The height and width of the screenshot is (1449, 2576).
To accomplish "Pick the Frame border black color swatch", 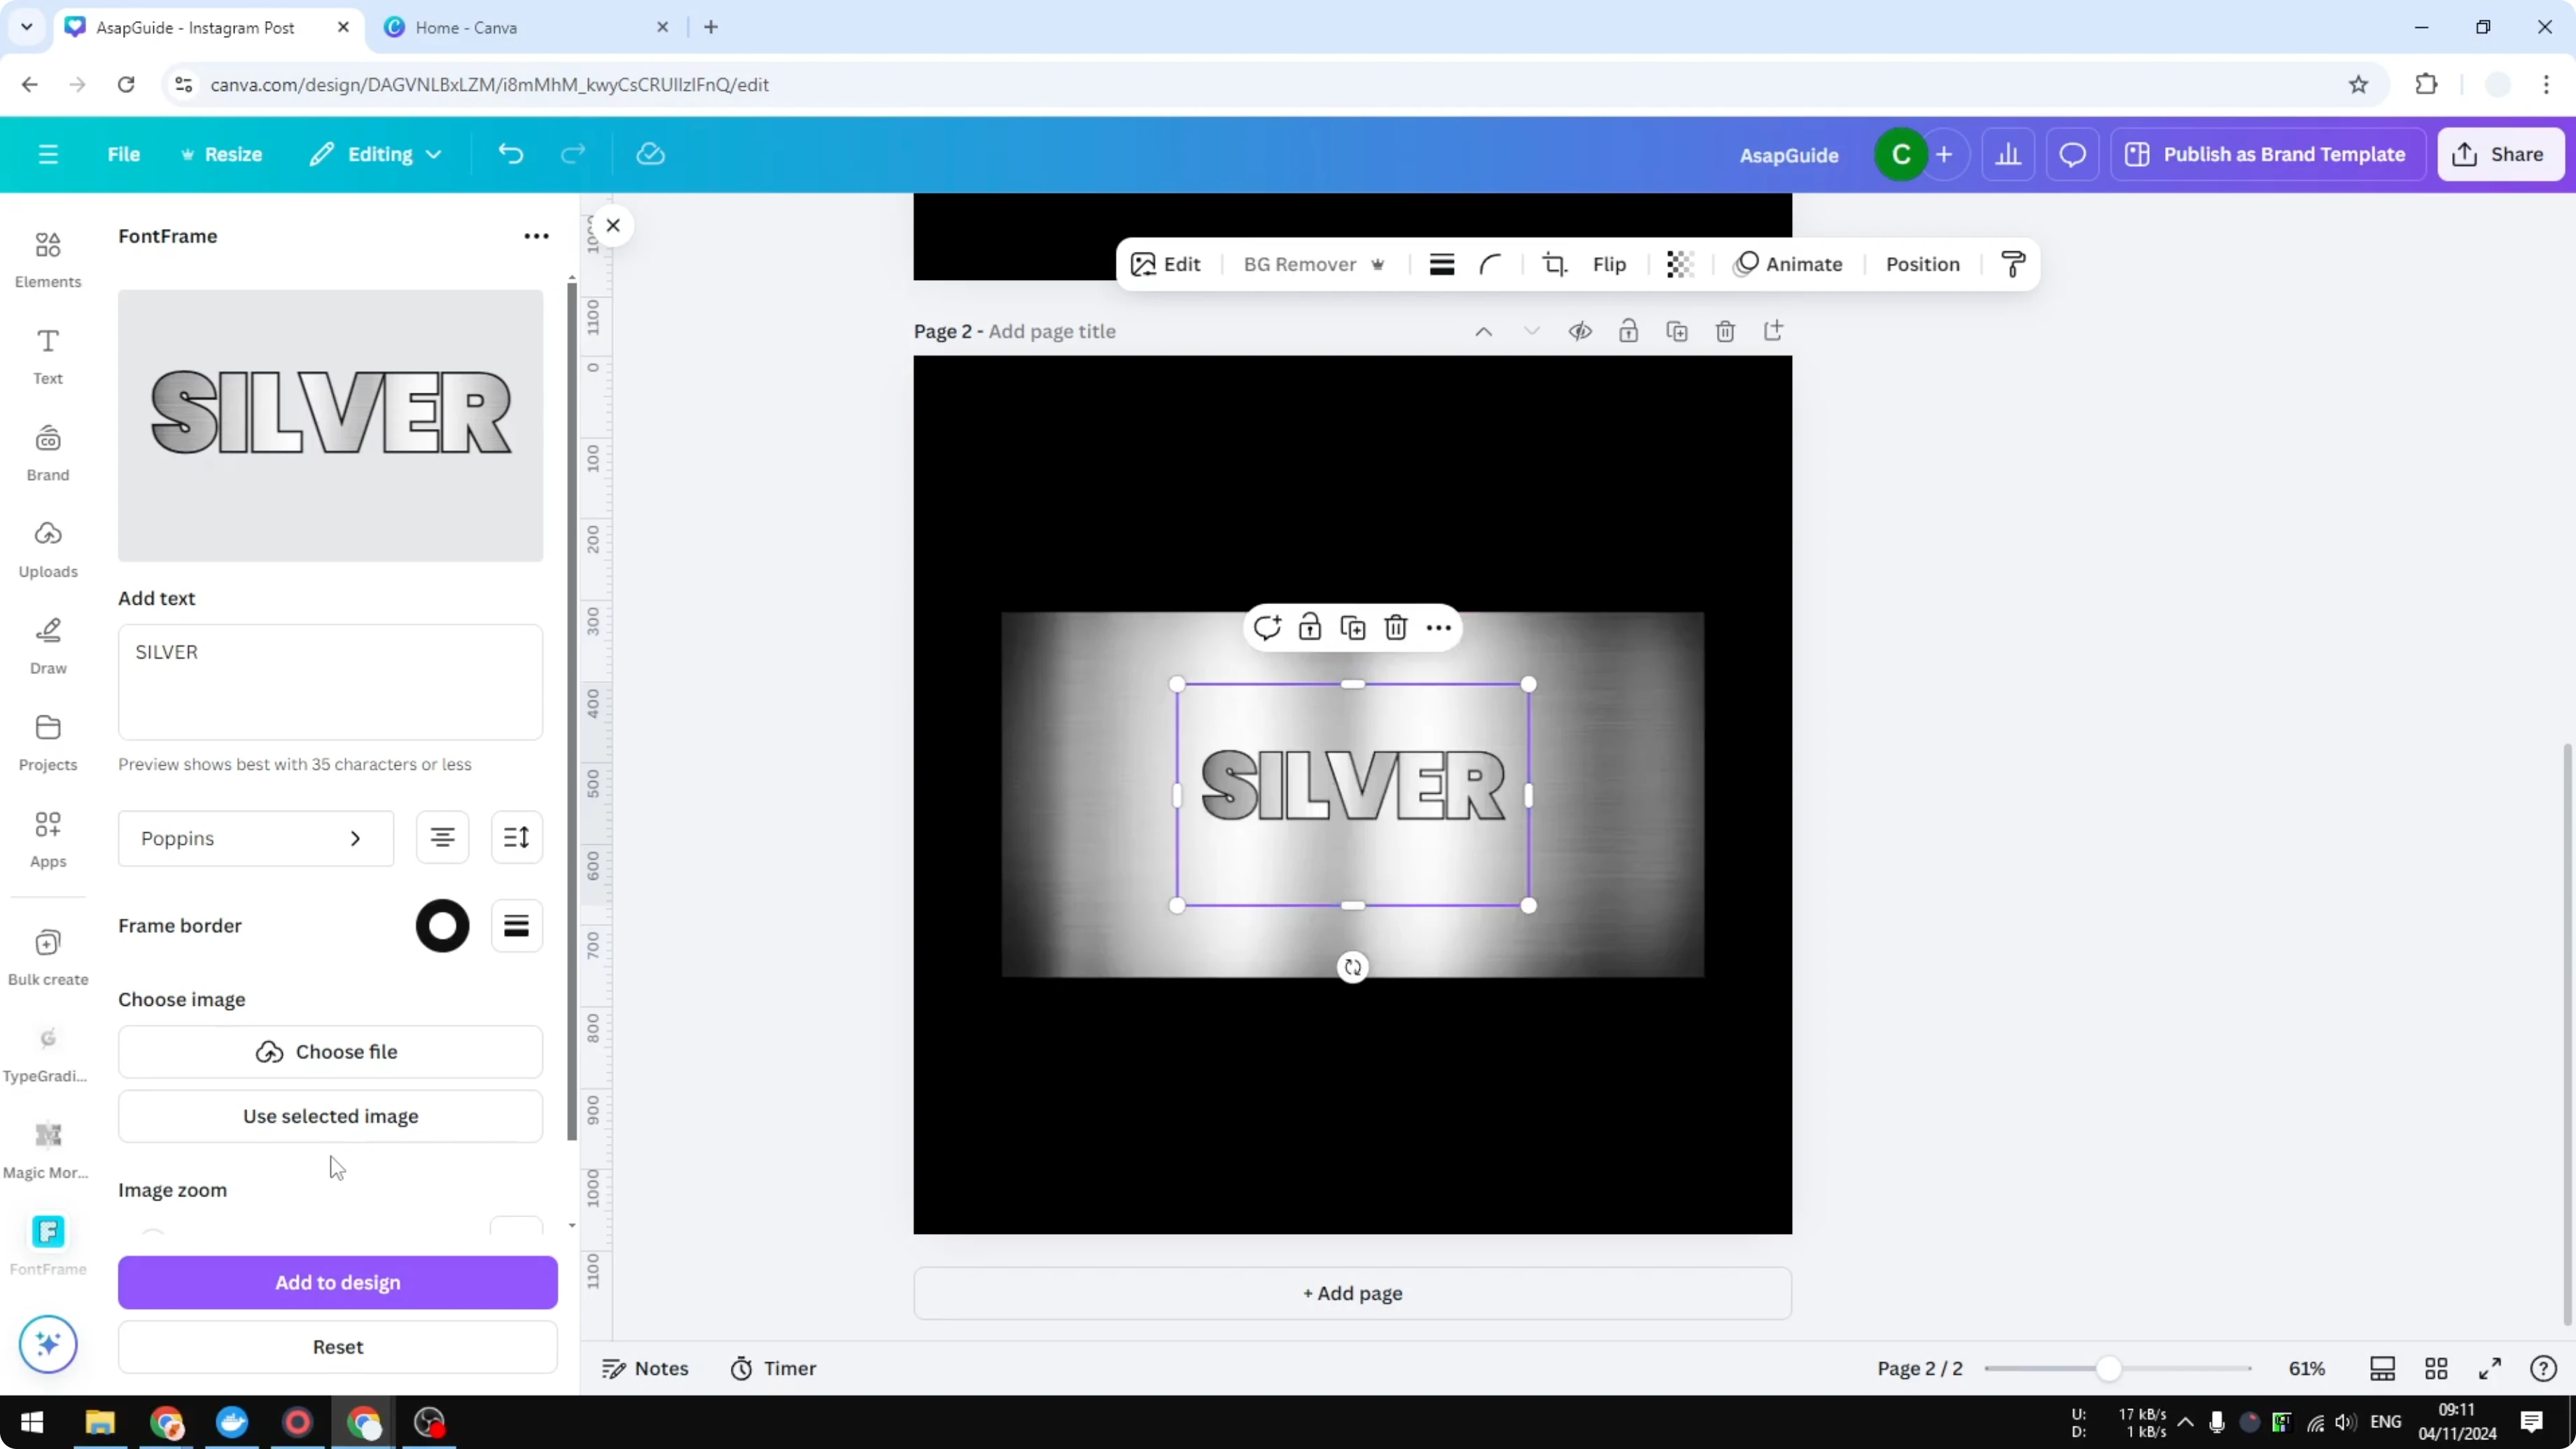I will (442, 926).
